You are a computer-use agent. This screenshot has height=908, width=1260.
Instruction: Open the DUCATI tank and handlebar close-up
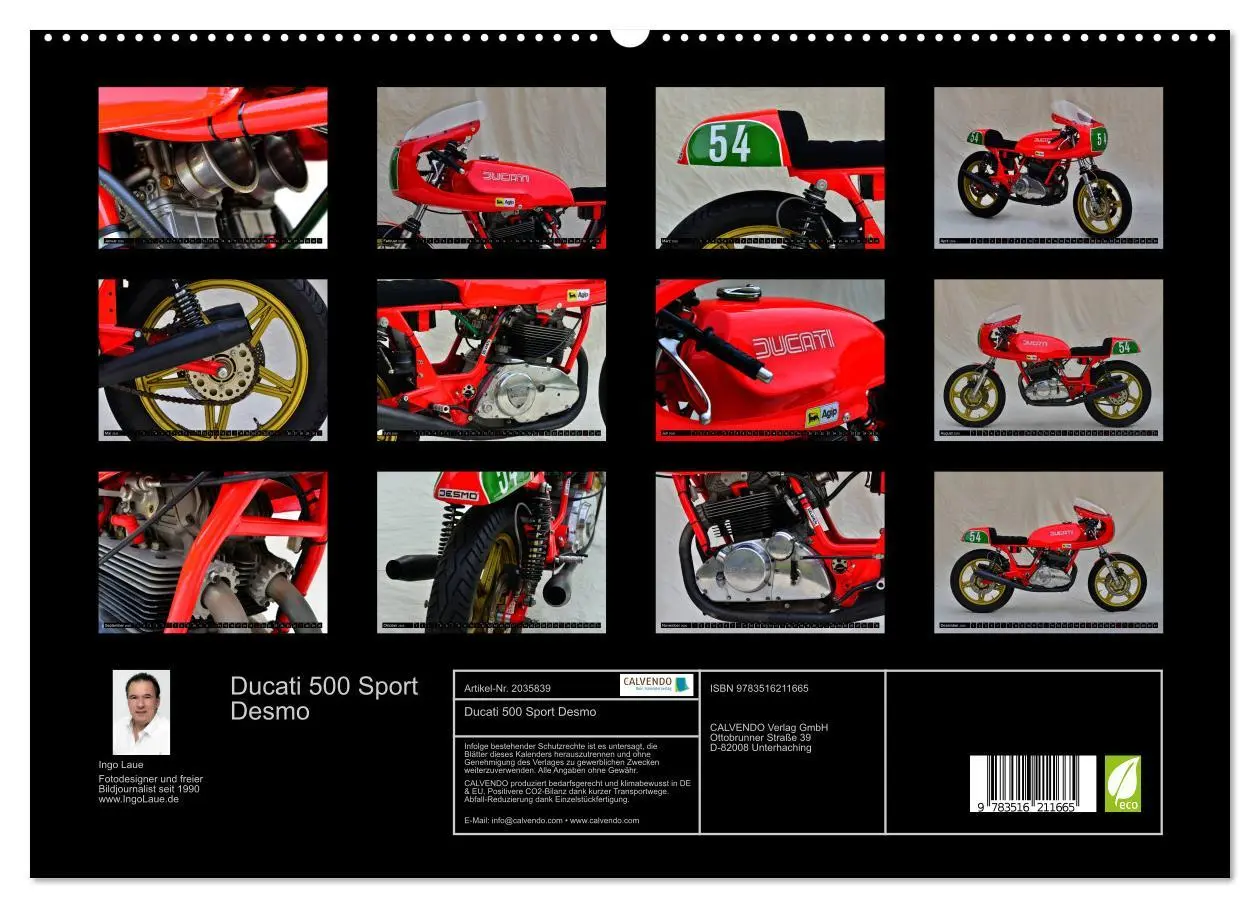click(x=770, y=360)
